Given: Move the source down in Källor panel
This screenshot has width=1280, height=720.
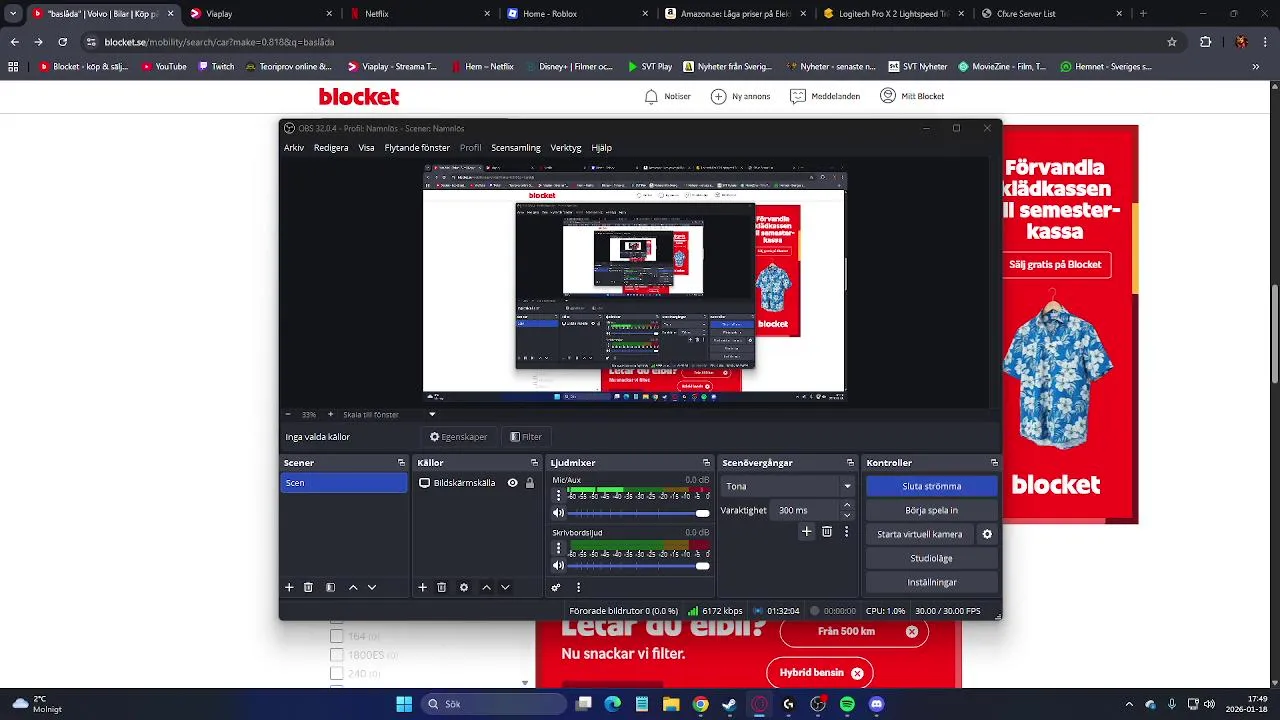Looking at the screenshot, I should [x=505, y=587].
